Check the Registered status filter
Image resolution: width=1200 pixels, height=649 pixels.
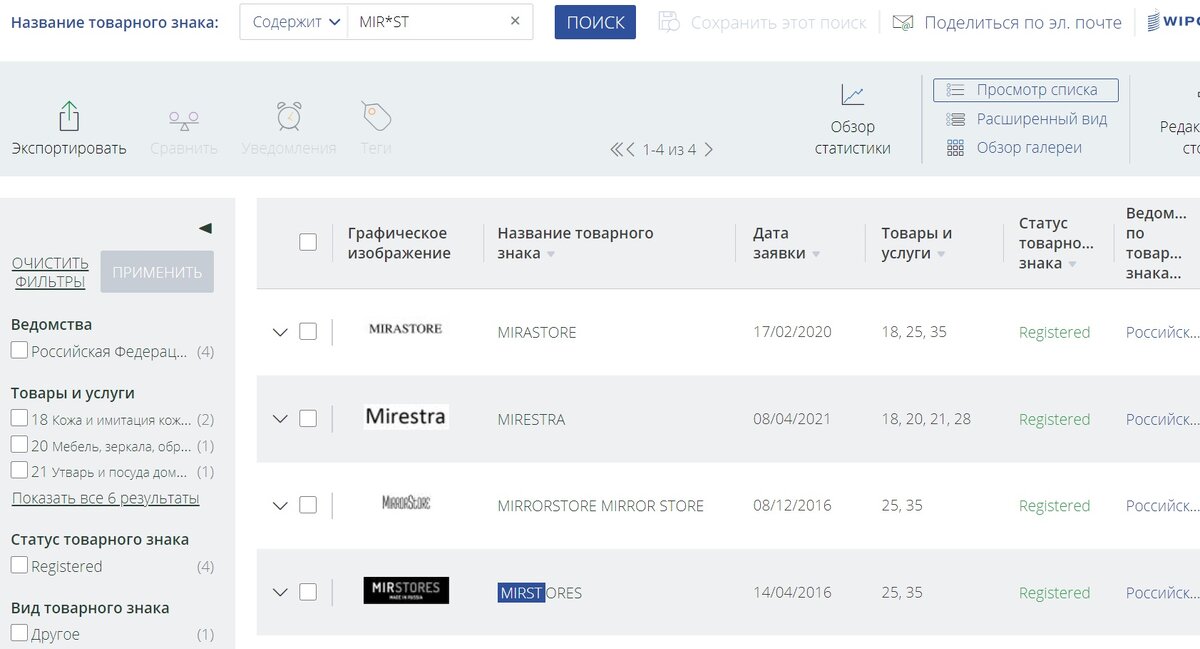(x=19, y=565)
